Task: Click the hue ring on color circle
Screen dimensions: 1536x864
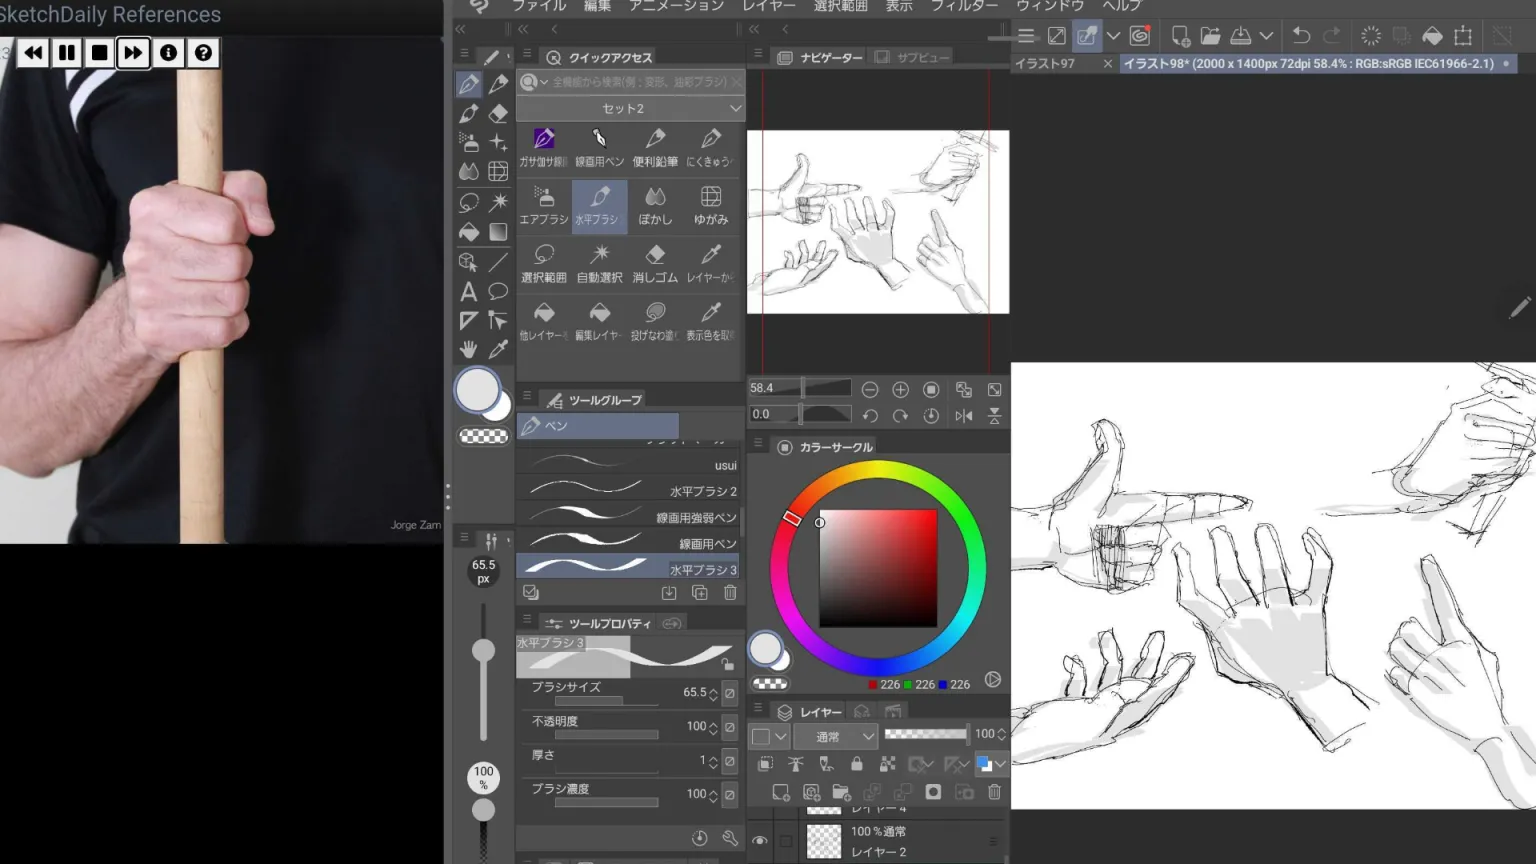Action: 877,472
